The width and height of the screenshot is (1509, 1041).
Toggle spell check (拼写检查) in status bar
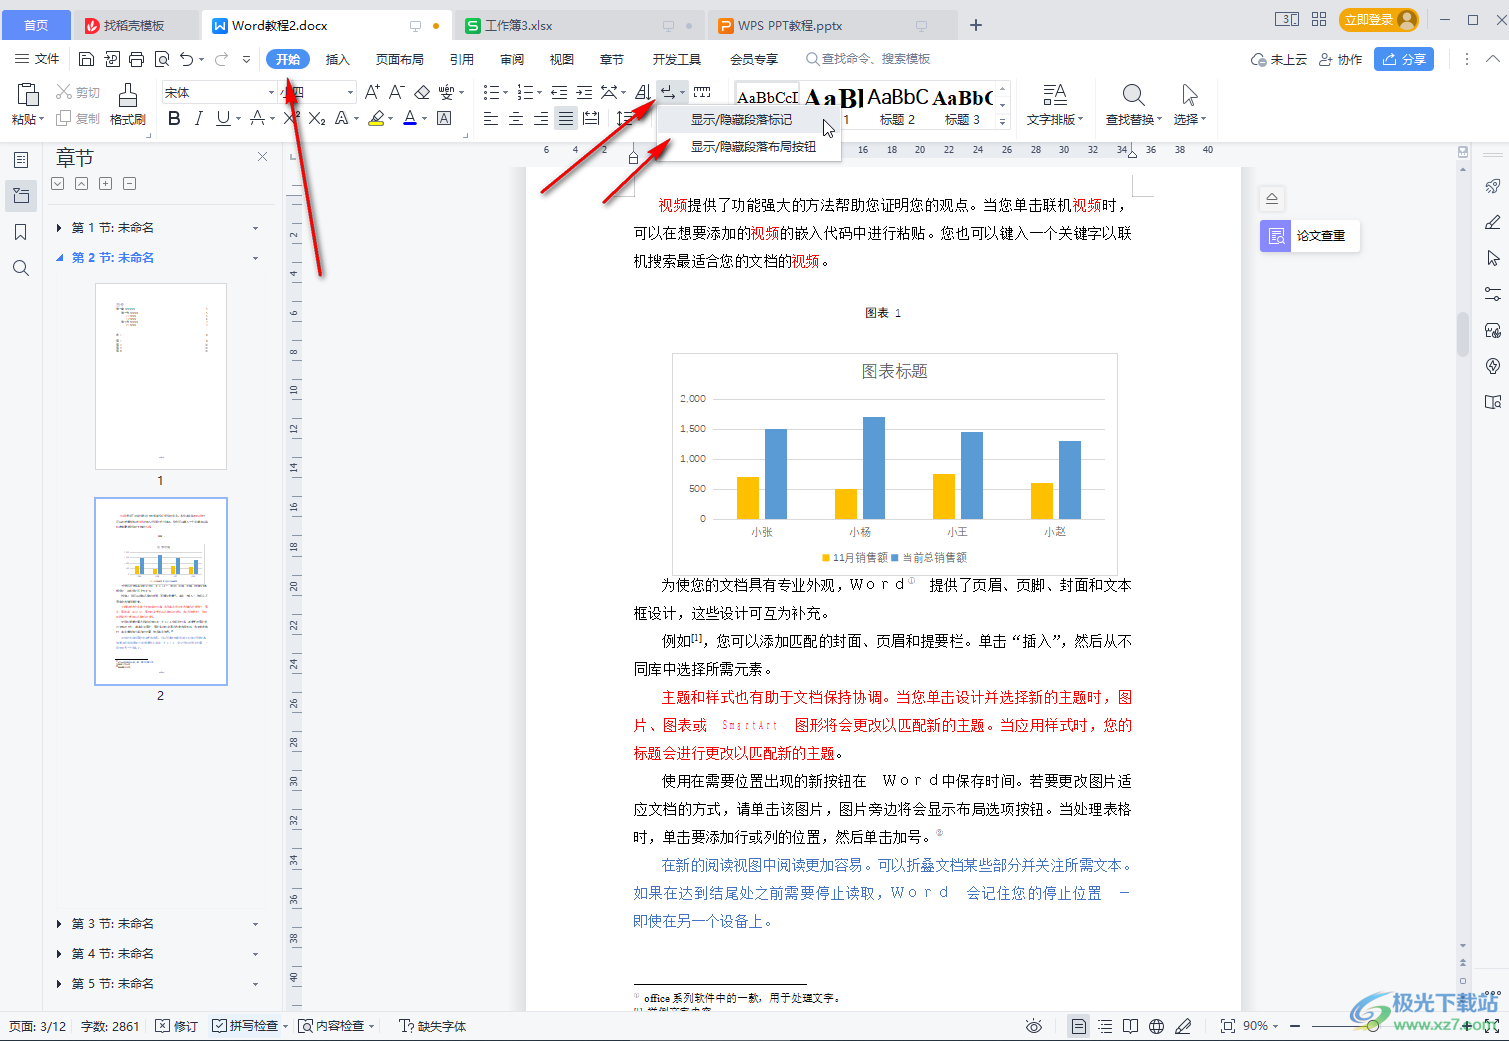(x=245, y=1026)
